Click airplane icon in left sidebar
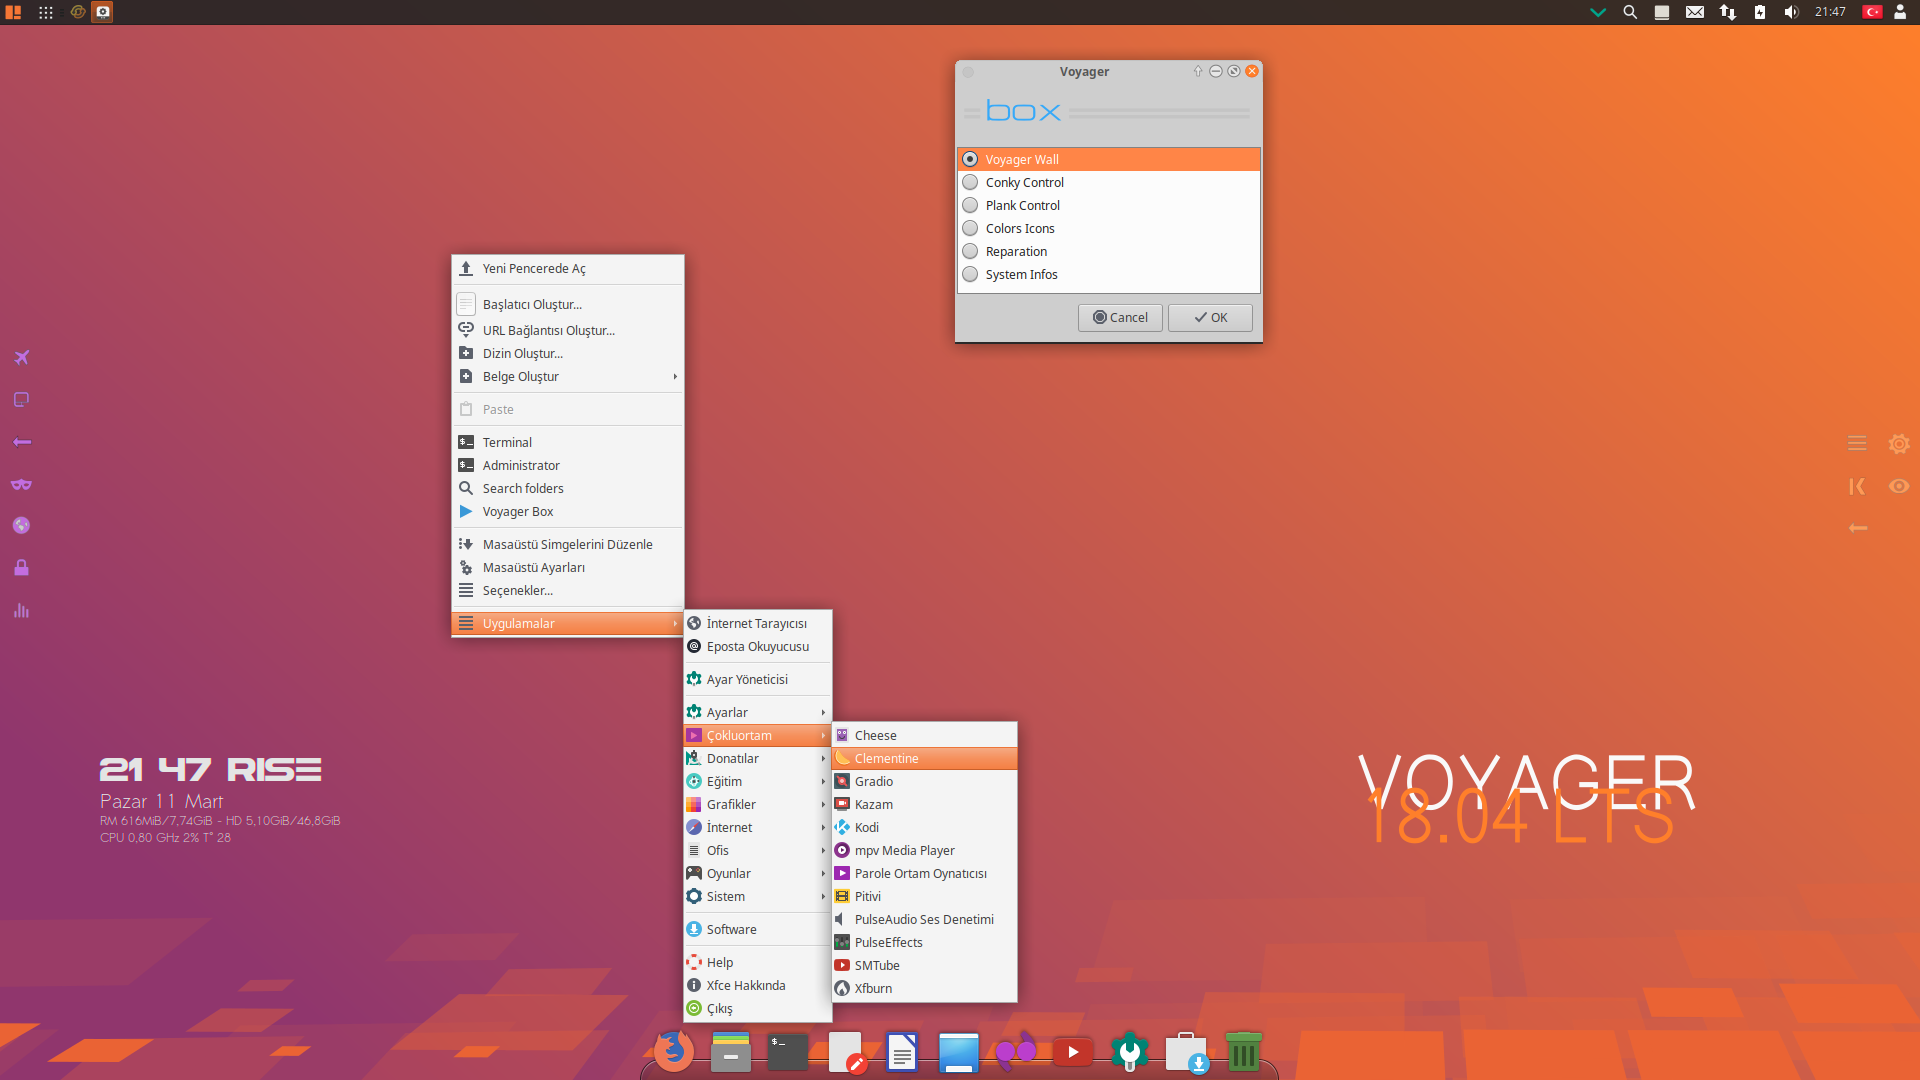The width and height of the screenshot is (1920, 1080). tap(21, 357)
